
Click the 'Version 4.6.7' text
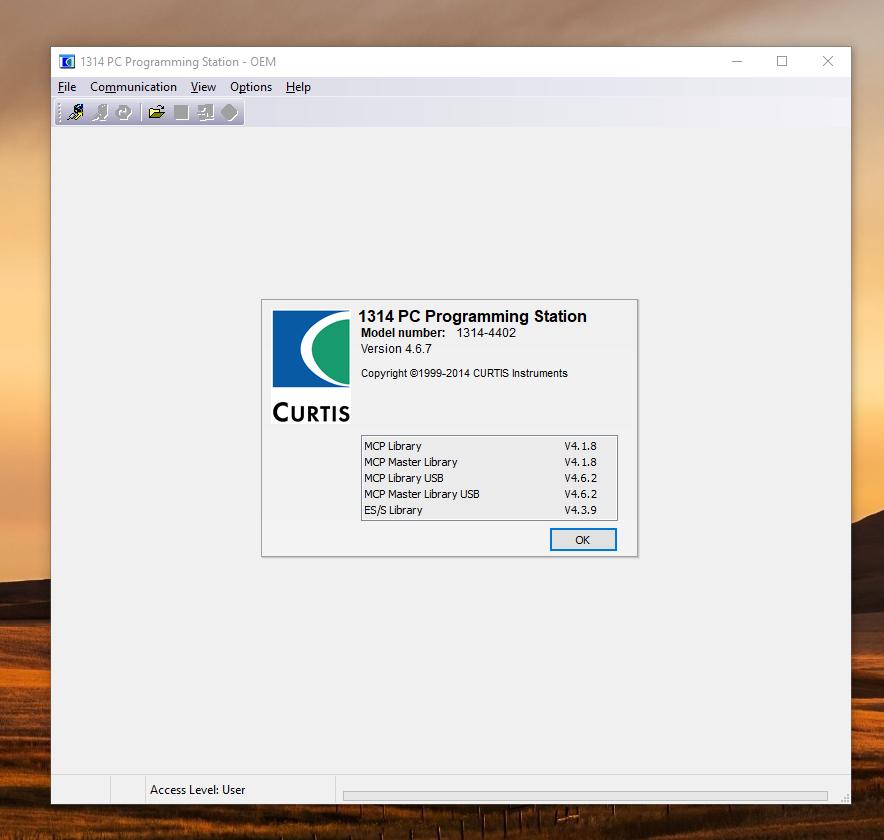tap(396, 349)
